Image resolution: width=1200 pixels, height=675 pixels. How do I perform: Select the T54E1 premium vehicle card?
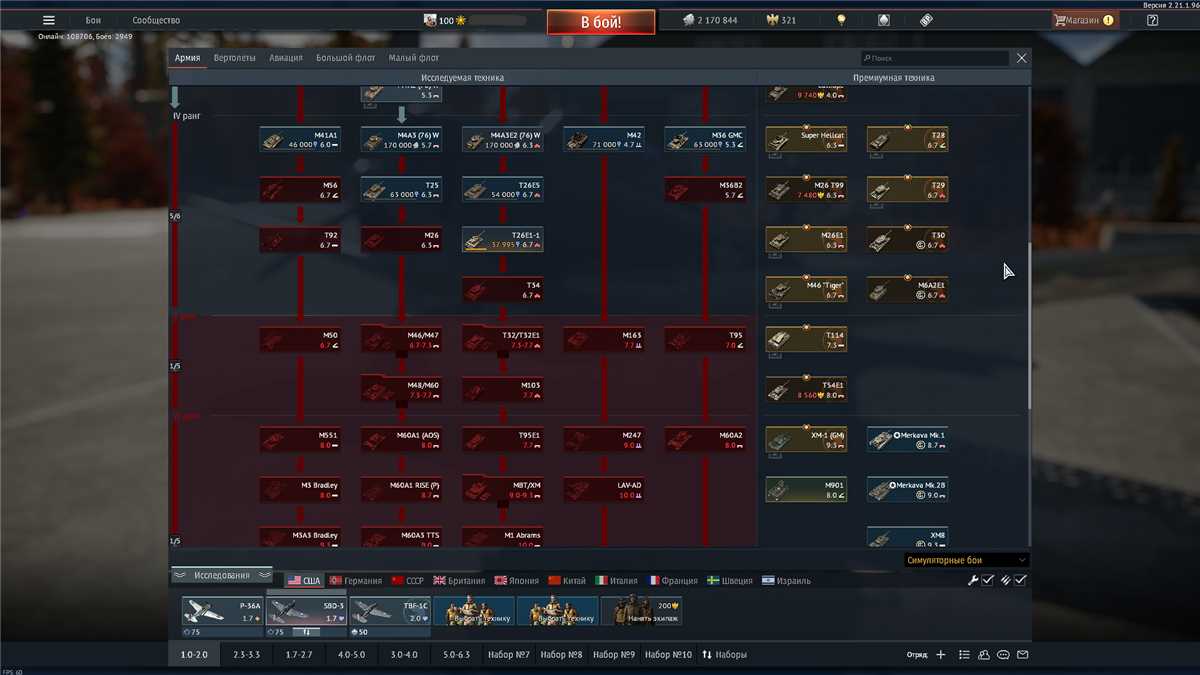[807, 389]
